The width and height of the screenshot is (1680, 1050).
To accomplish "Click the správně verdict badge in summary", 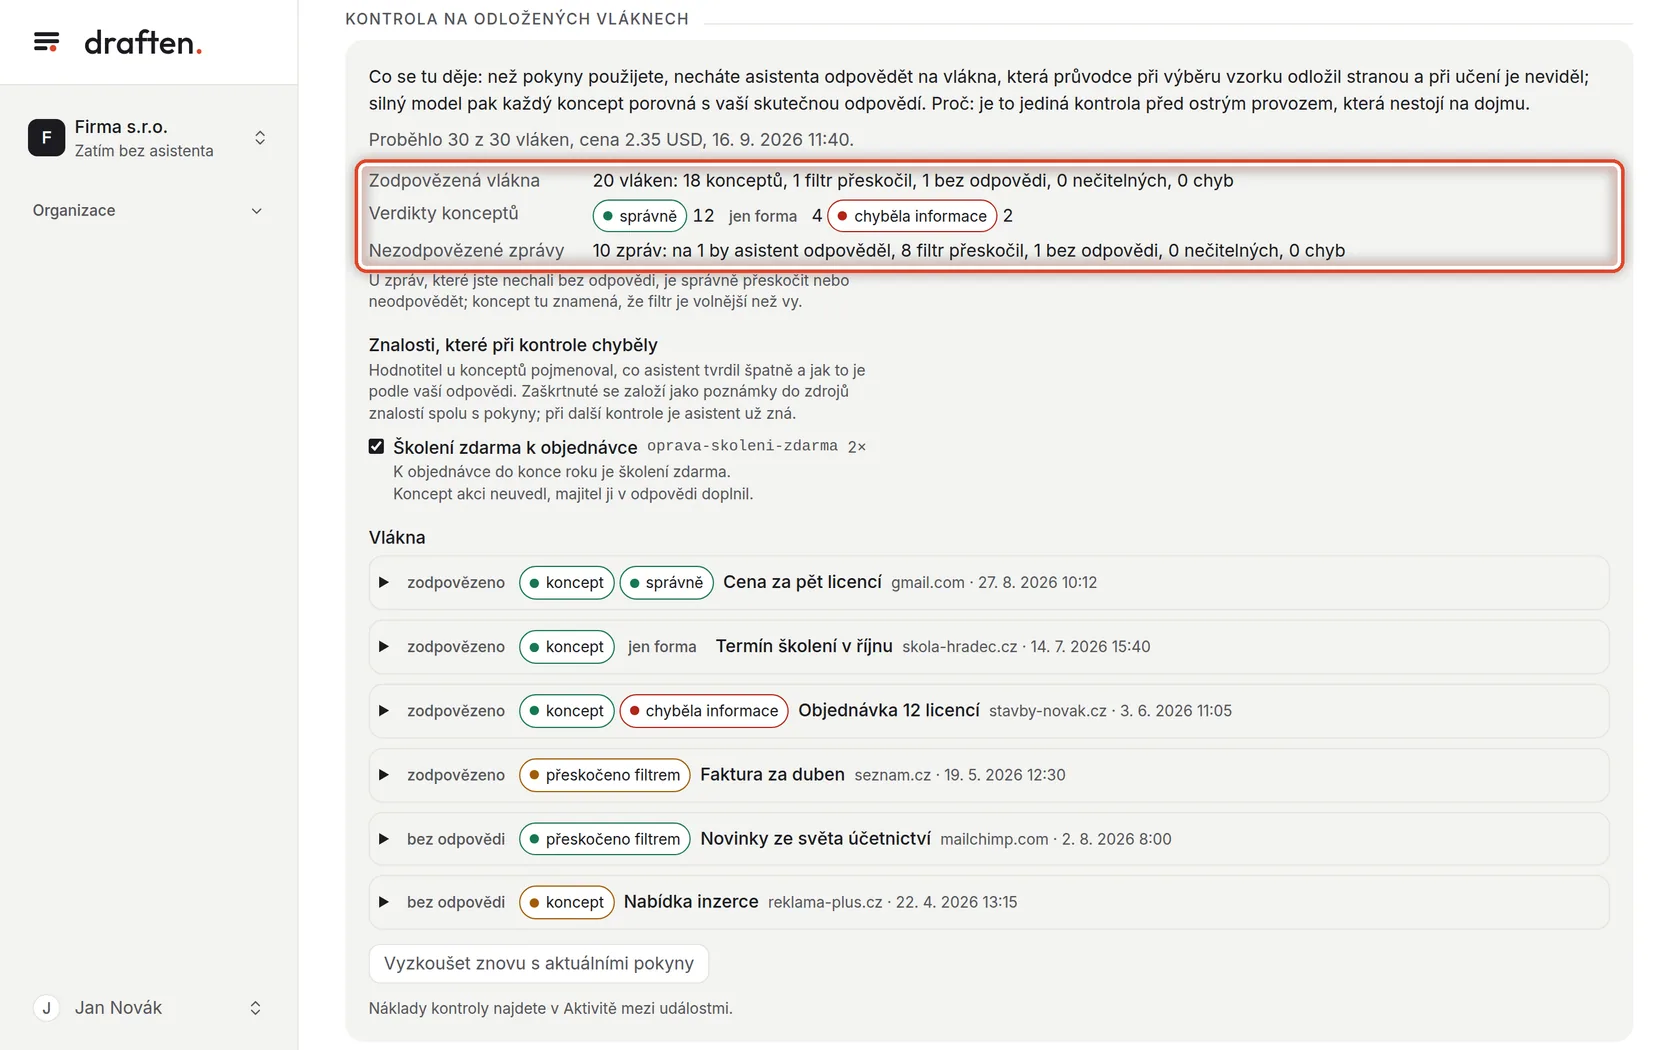I will [x=640, y=216].
